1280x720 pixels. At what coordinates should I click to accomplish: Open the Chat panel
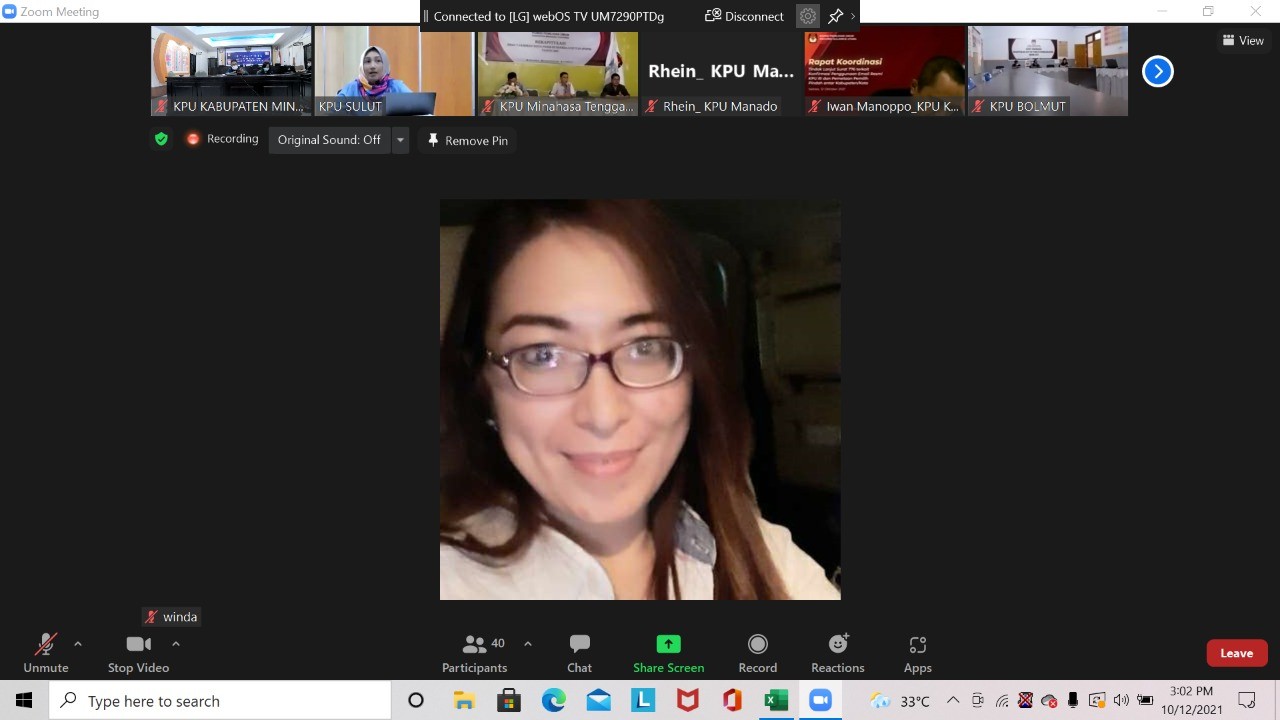tap(579, 654)
